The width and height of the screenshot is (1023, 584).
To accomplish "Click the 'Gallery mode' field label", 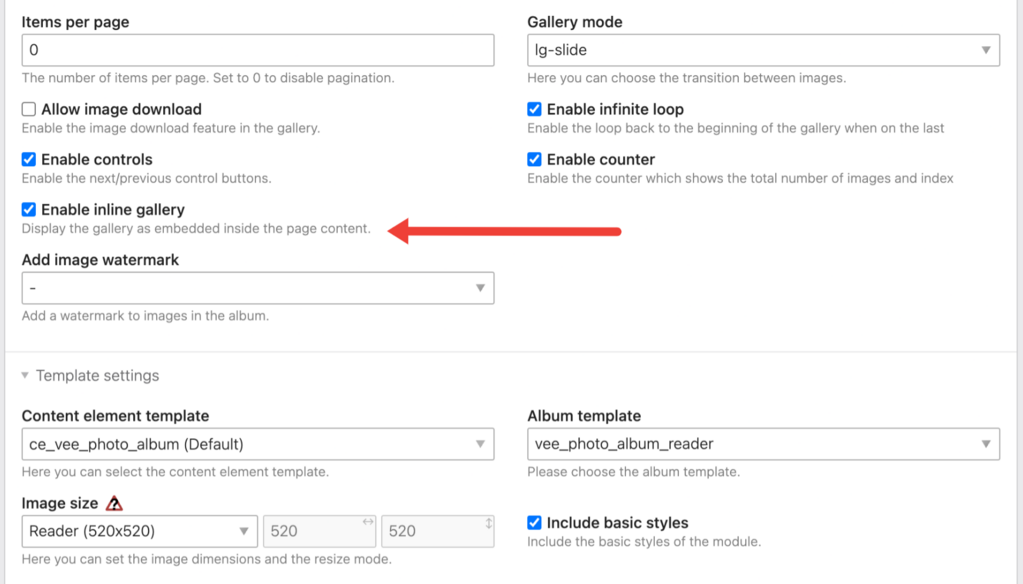I will (x=574, y=22).
